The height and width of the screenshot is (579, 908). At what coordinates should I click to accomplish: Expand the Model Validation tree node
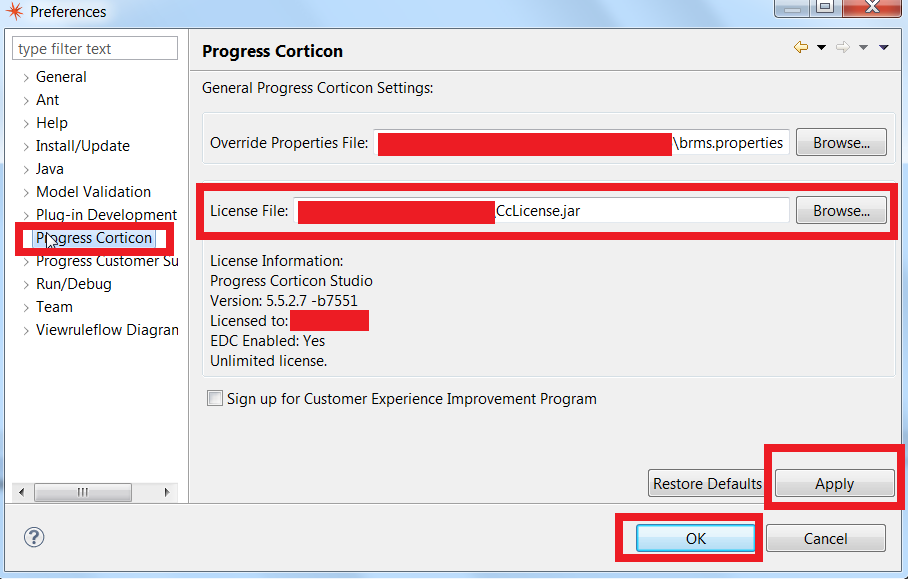[26, 192]
